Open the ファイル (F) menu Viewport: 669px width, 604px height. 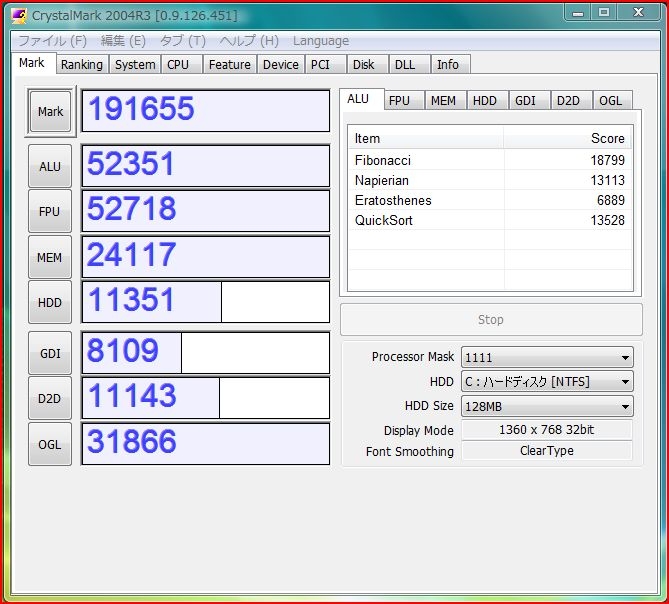[x=52, y=41]
